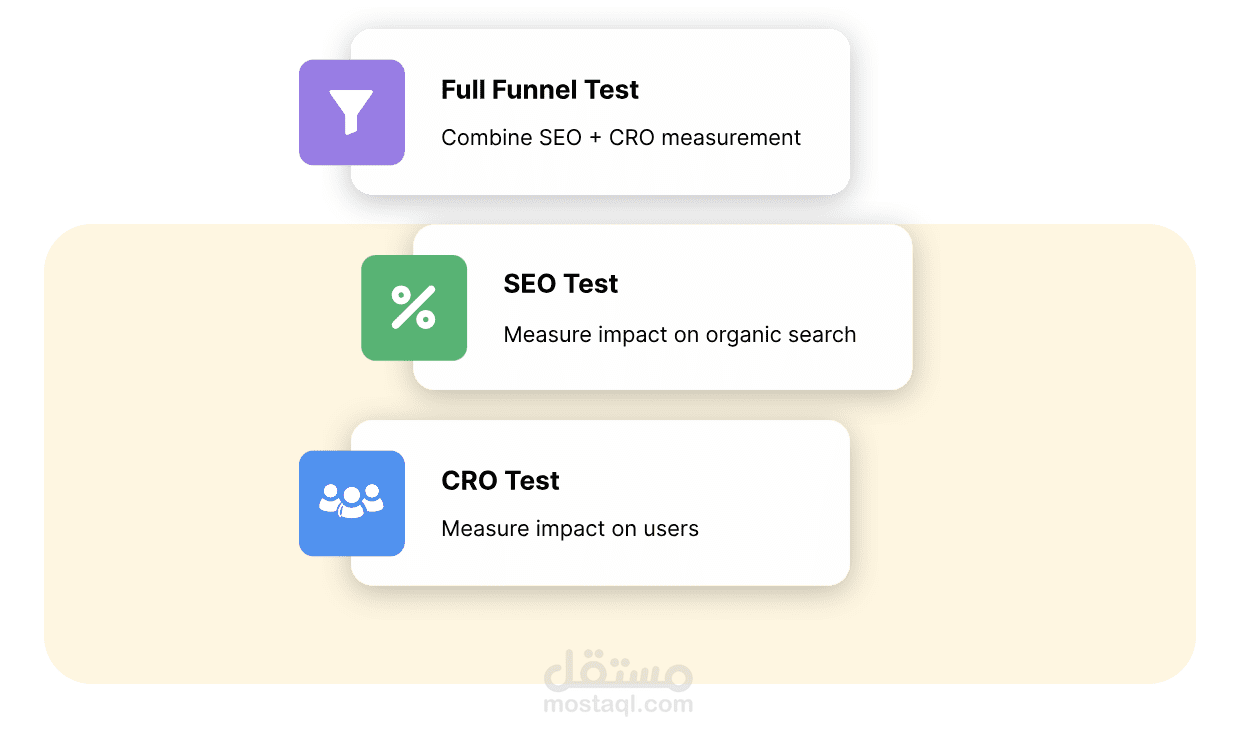Click the Mostaql Arabic logo watermark
Viewport: 1238px width, 732px height.
618,669
